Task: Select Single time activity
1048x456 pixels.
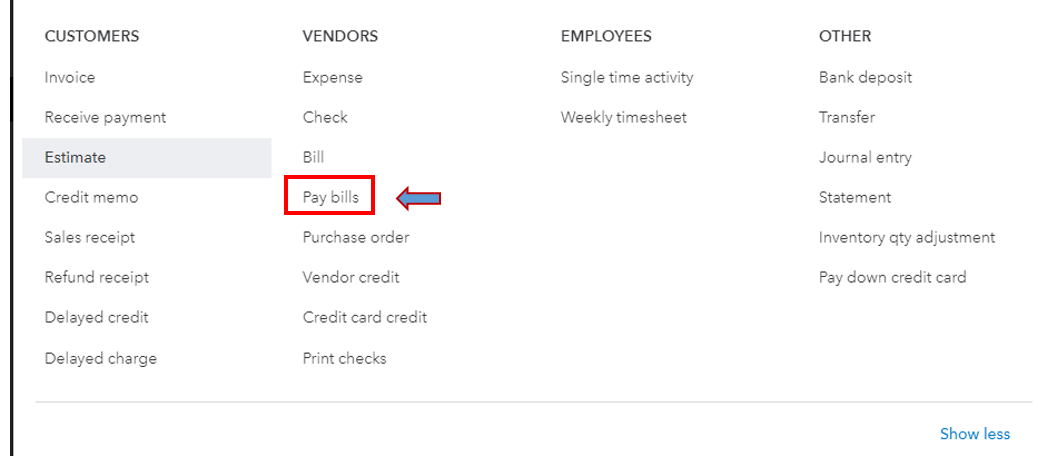Action: [x=627, y=77]
